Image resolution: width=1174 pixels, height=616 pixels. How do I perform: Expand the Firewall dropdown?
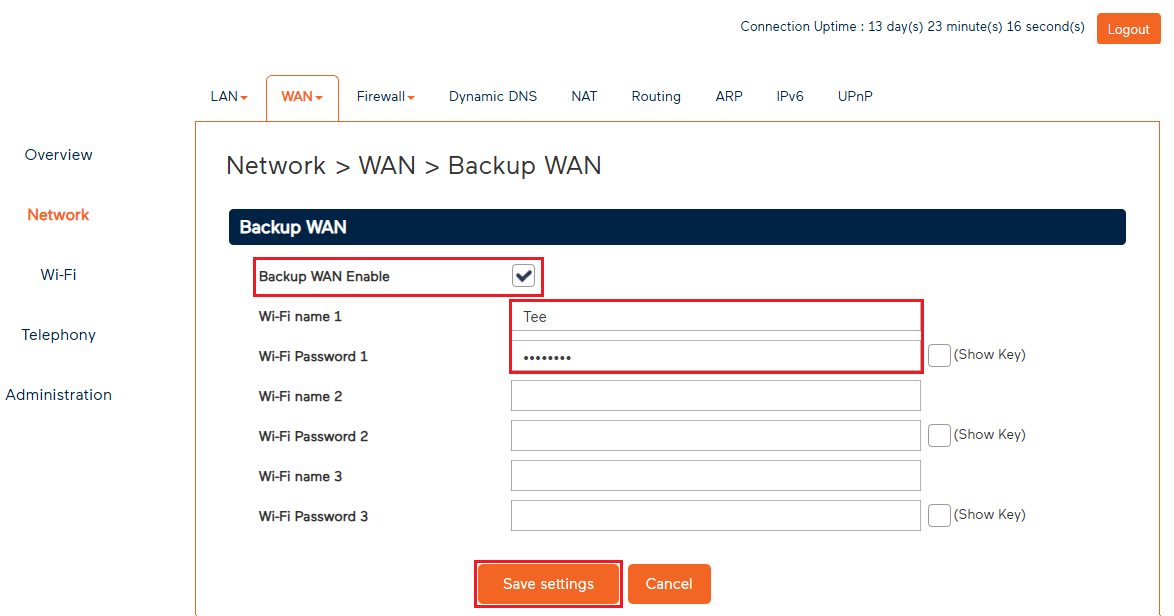[x=385, y=96]
